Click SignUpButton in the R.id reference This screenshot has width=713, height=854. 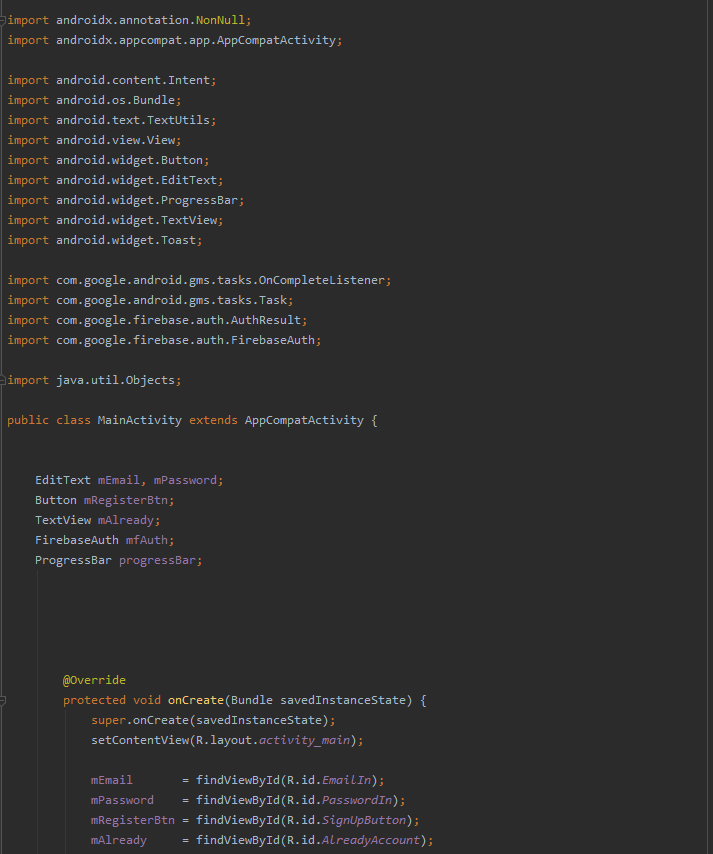coord(364,820)
